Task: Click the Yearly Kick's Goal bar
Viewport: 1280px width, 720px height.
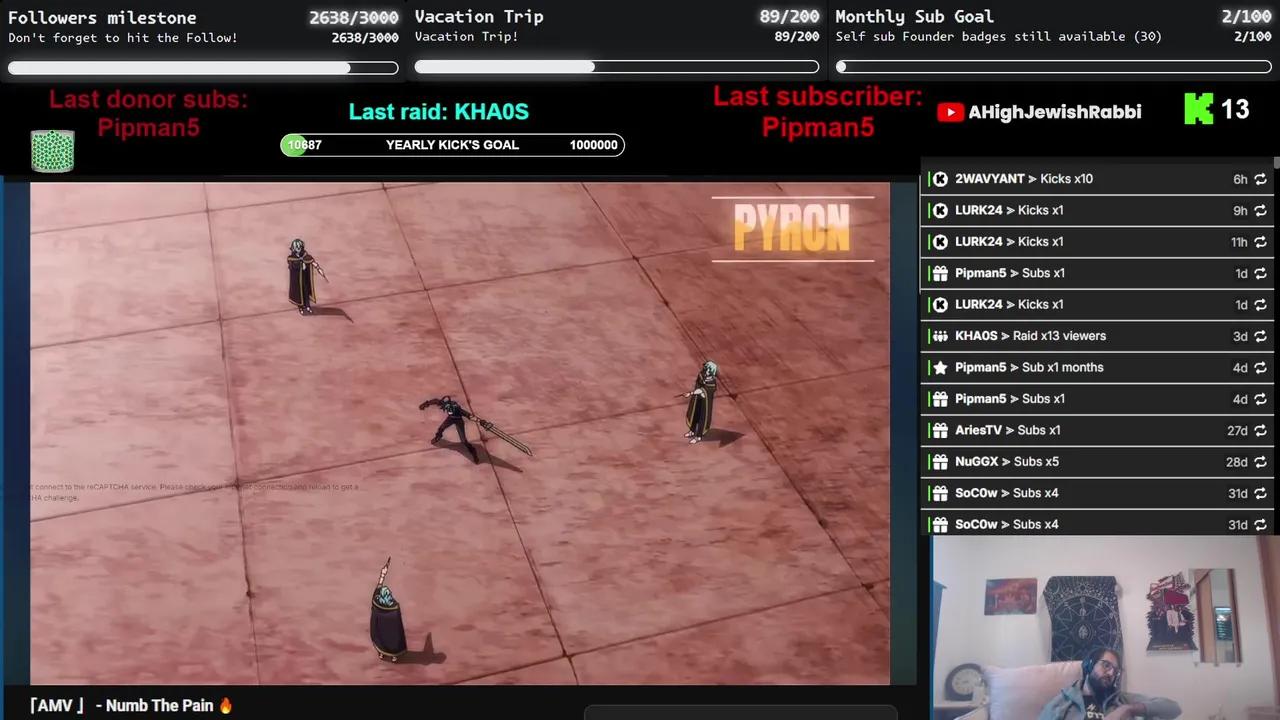Action: (452, 145)
